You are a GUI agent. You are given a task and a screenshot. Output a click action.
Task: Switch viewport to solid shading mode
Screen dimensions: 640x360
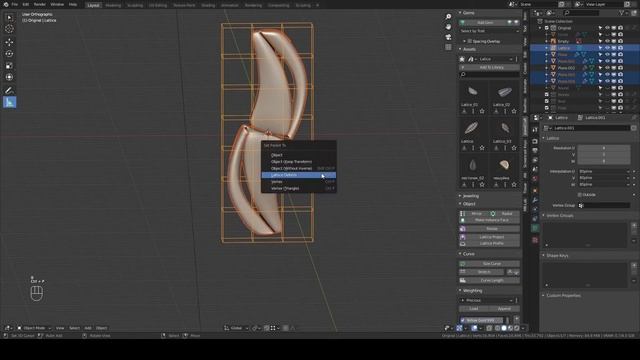tap(504, 328)
